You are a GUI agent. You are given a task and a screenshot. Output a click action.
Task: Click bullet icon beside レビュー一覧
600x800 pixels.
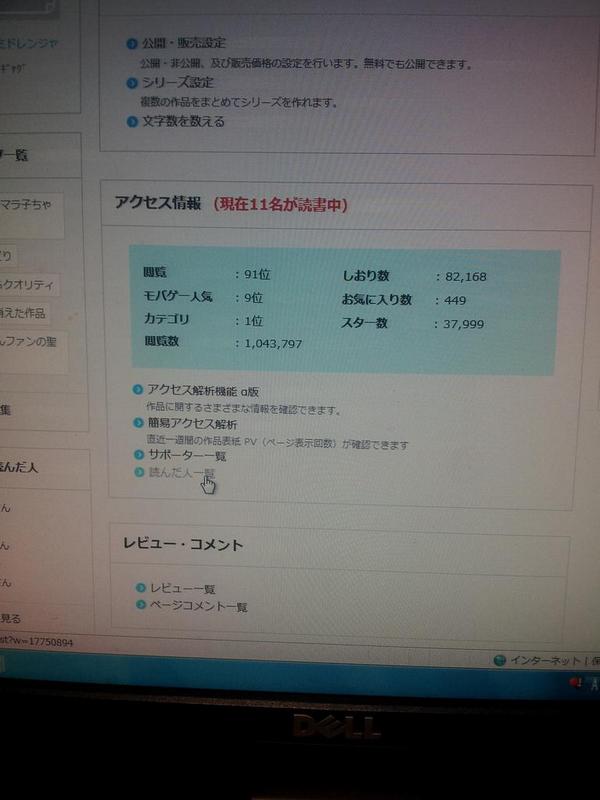(x=141, y=588)
